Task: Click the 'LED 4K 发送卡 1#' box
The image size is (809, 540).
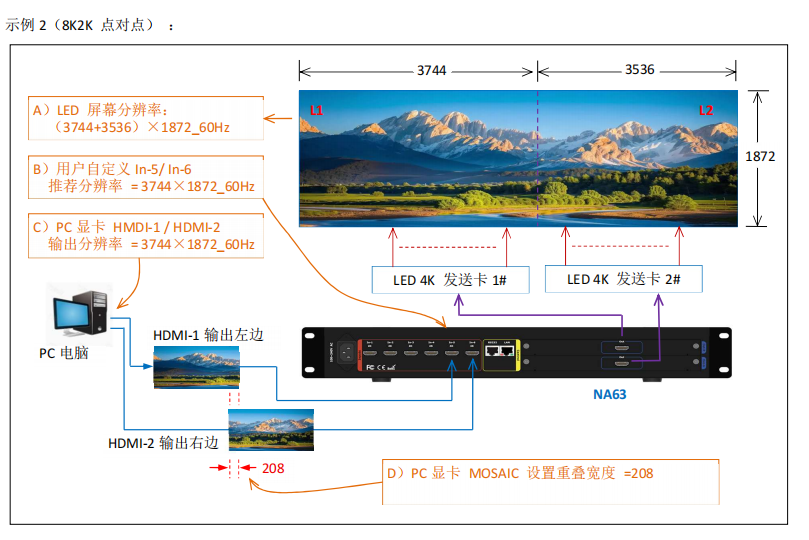Action: pyautogui.click(x=450, y=280)
